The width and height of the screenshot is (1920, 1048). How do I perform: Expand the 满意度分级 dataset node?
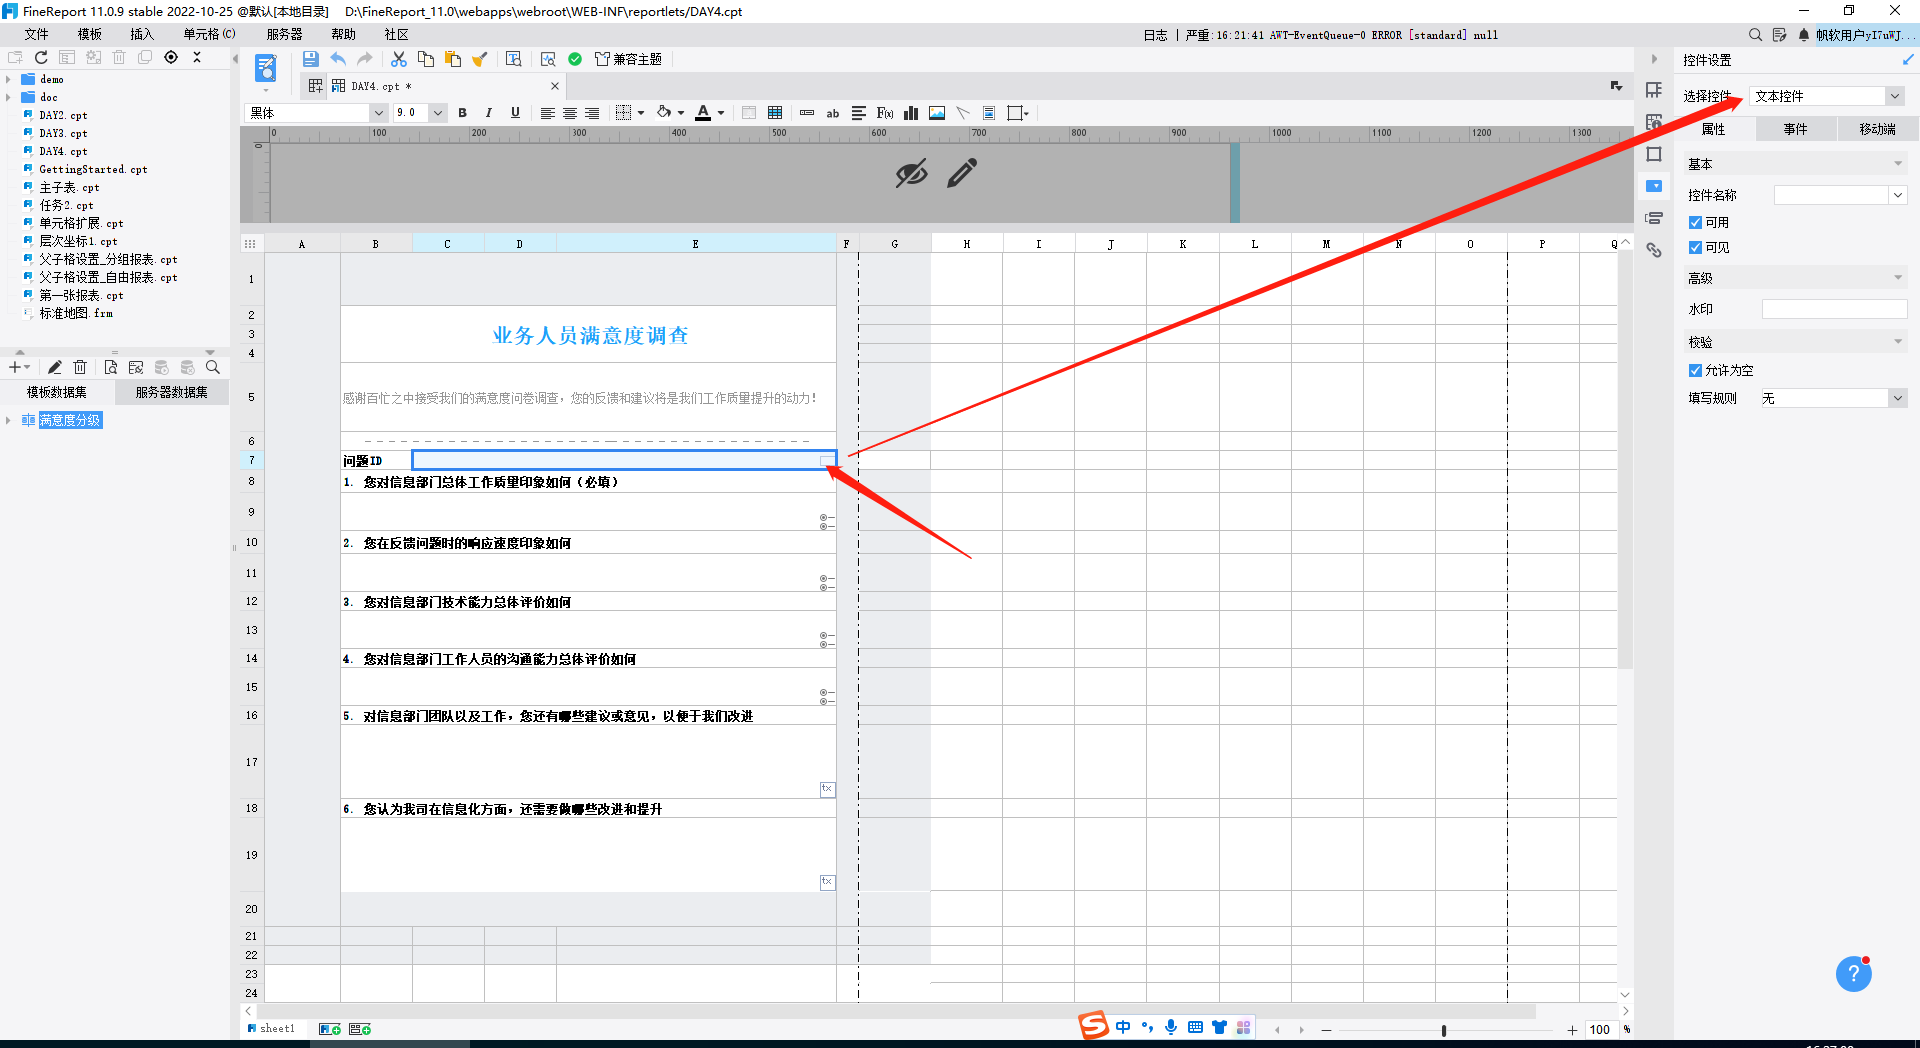pos(9,420)
